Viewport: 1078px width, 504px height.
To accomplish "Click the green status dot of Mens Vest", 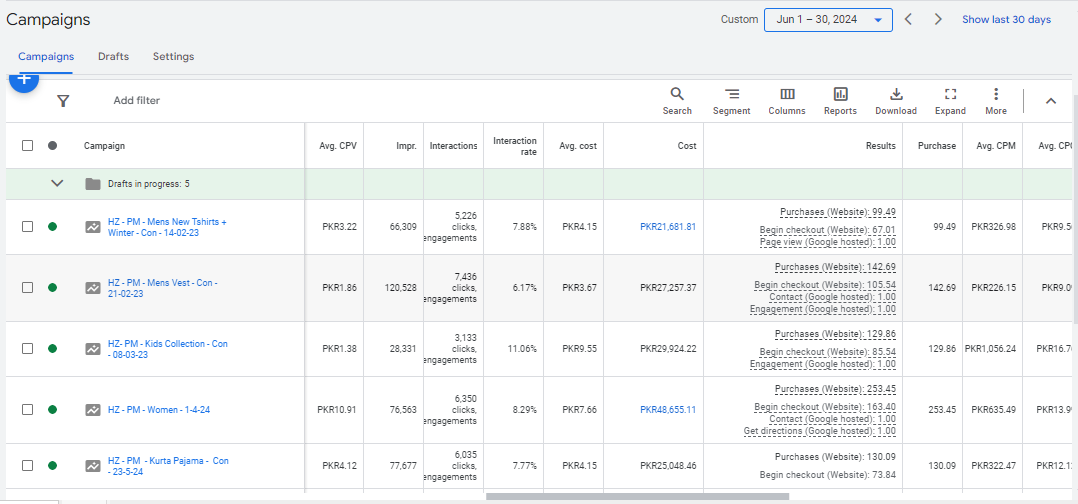I will pos(52,288).
